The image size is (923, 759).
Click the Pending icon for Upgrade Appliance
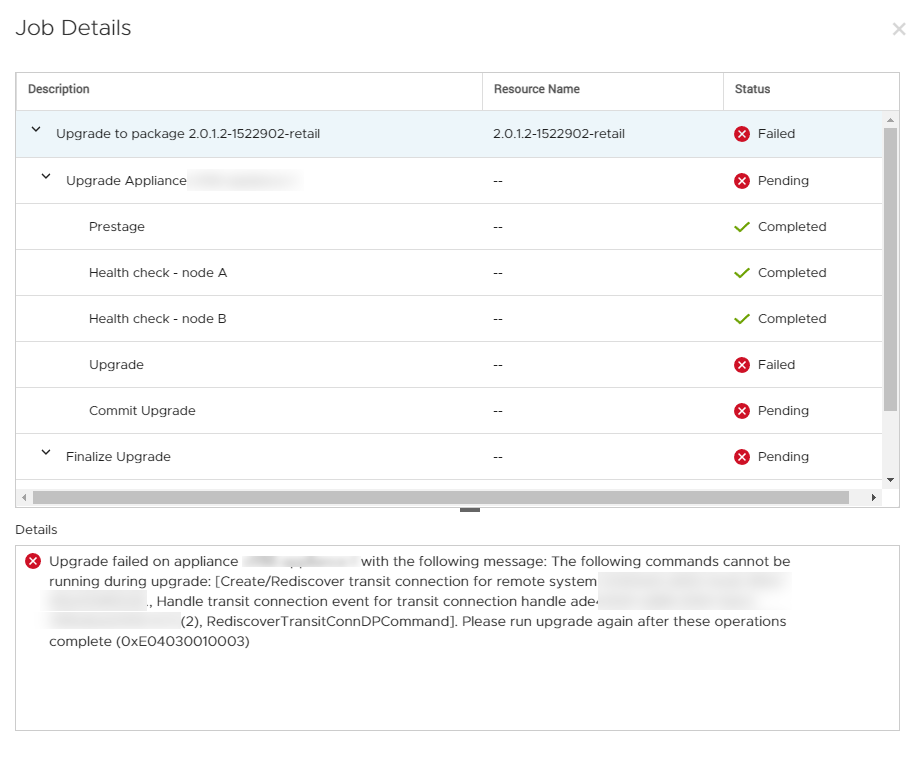click(x=741, y=181)
